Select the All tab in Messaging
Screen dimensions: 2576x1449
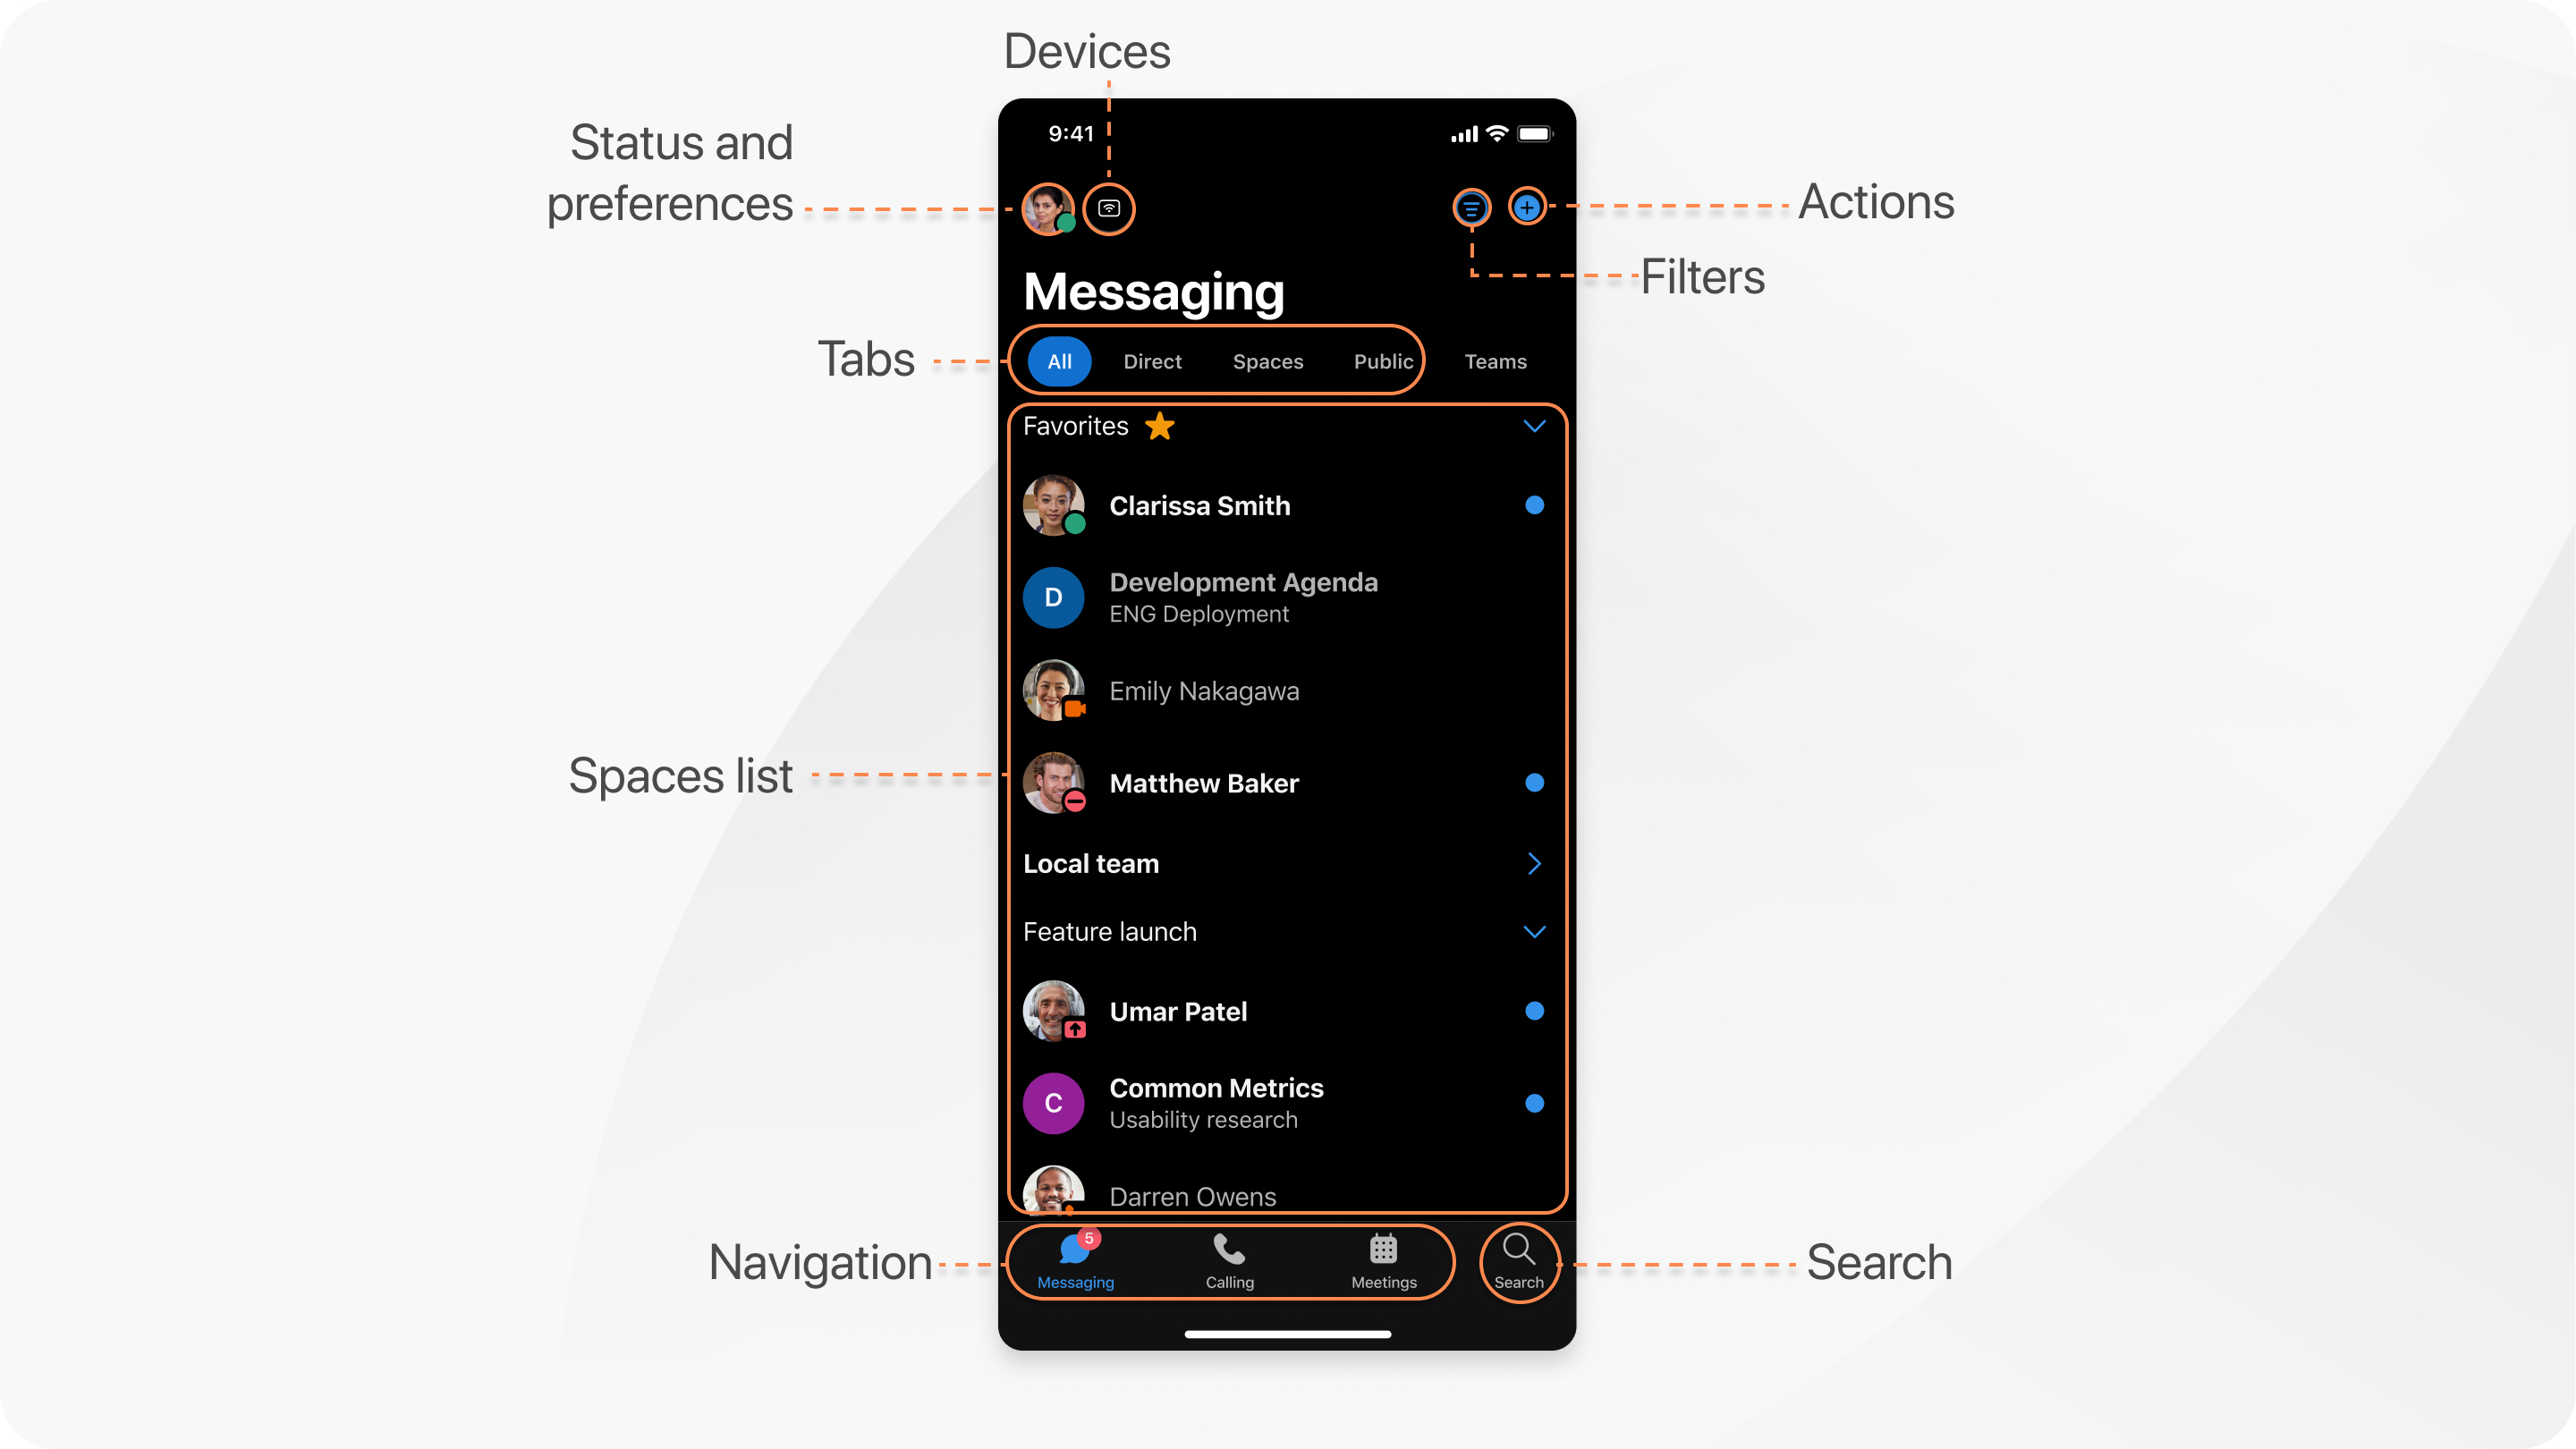(x=1058, y=361)
